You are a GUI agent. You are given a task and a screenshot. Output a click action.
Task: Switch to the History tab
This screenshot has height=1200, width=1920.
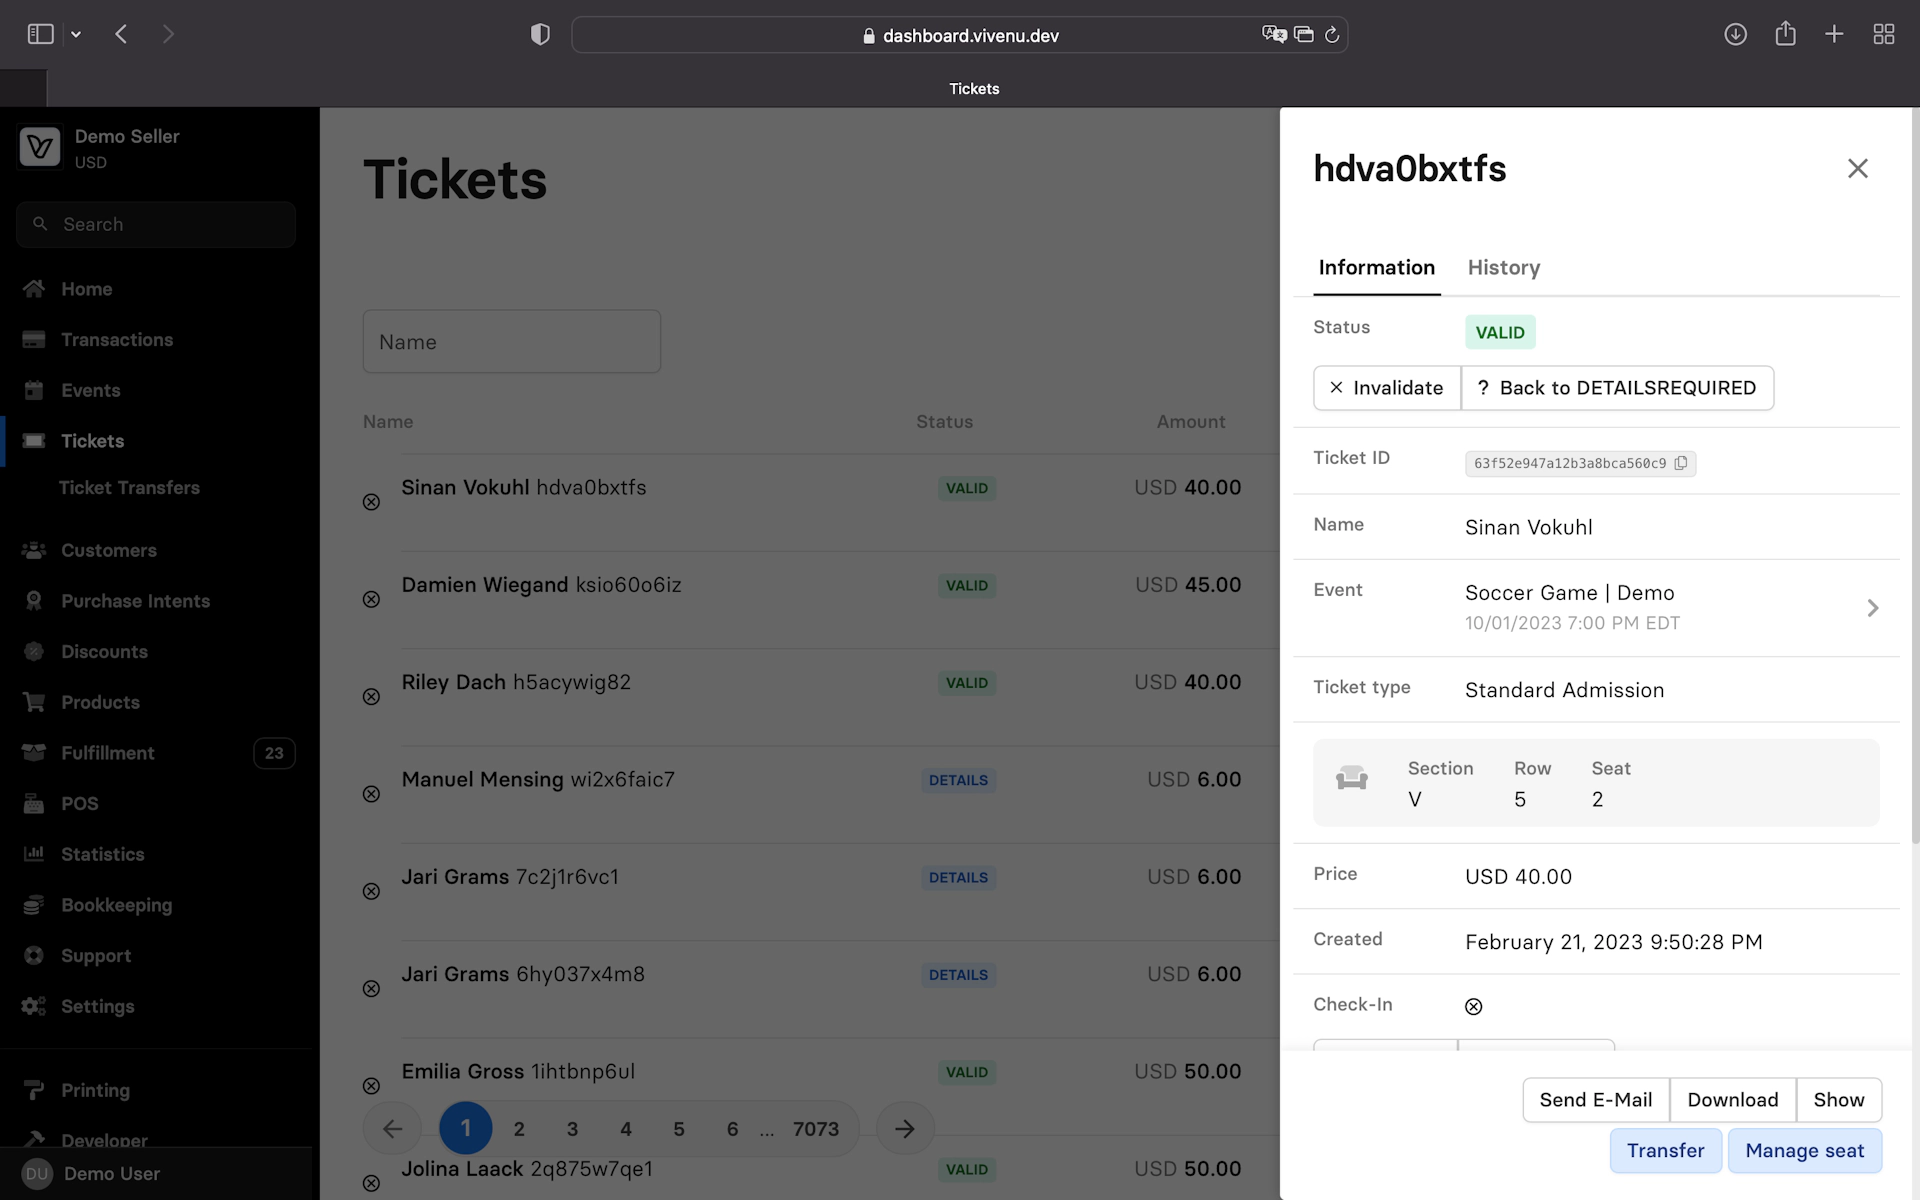(x=1503, y=268)
